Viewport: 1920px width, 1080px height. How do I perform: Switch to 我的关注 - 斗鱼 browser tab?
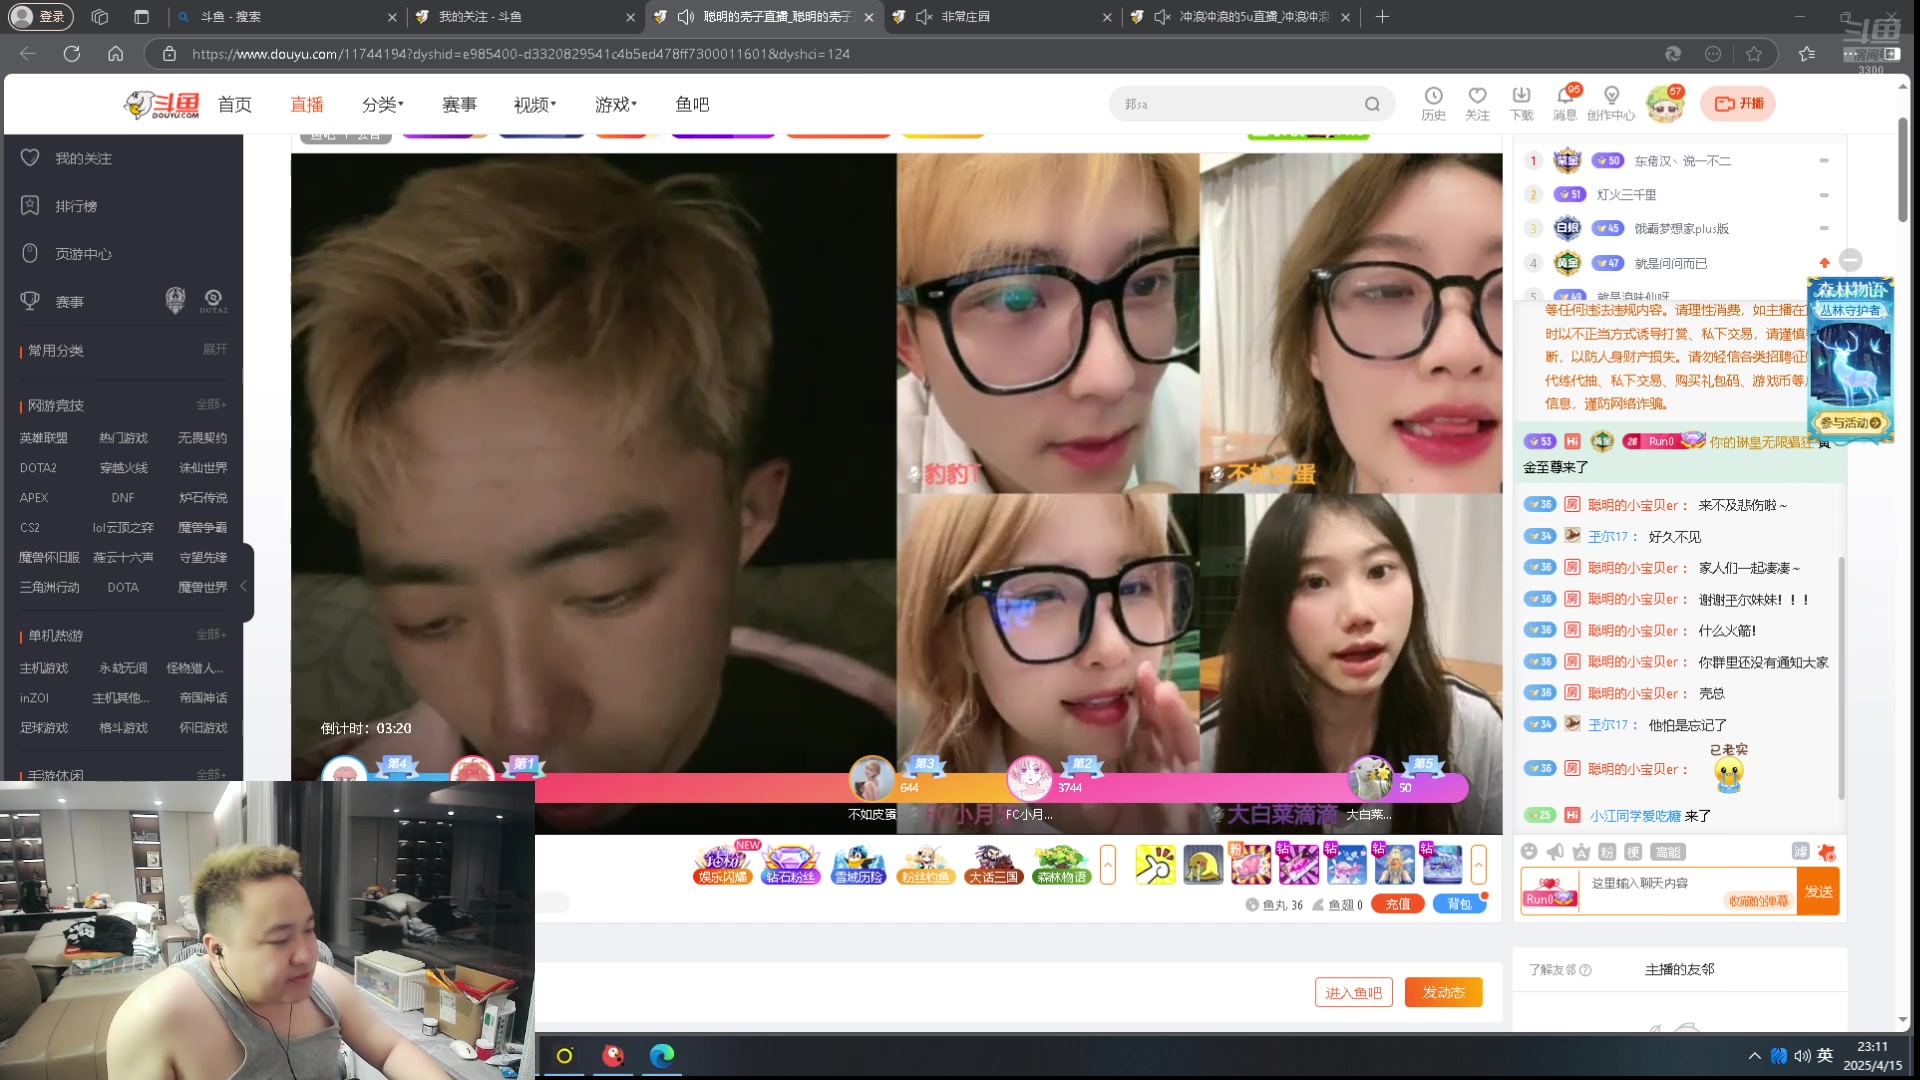[525, 17]
